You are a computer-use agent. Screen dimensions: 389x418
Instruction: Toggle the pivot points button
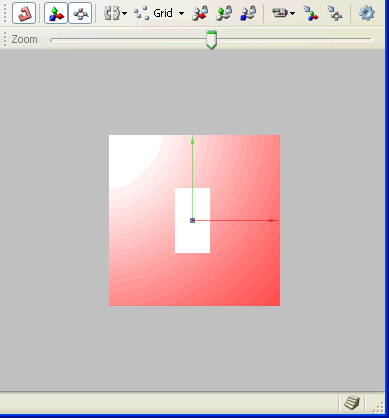(80, 13)
